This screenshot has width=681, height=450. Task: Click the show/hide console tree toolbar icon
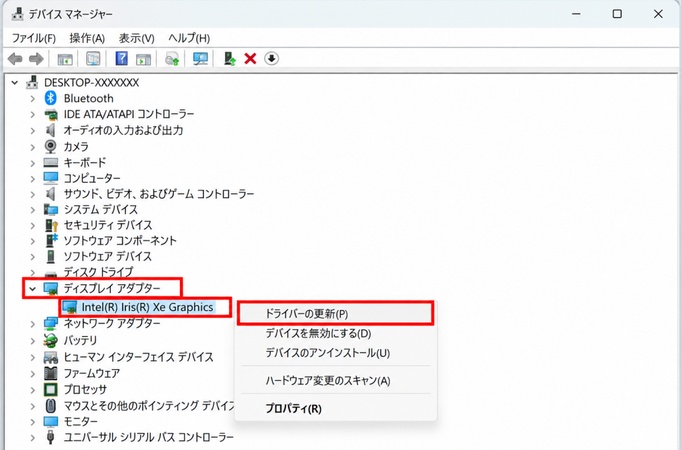click(65, 59)
